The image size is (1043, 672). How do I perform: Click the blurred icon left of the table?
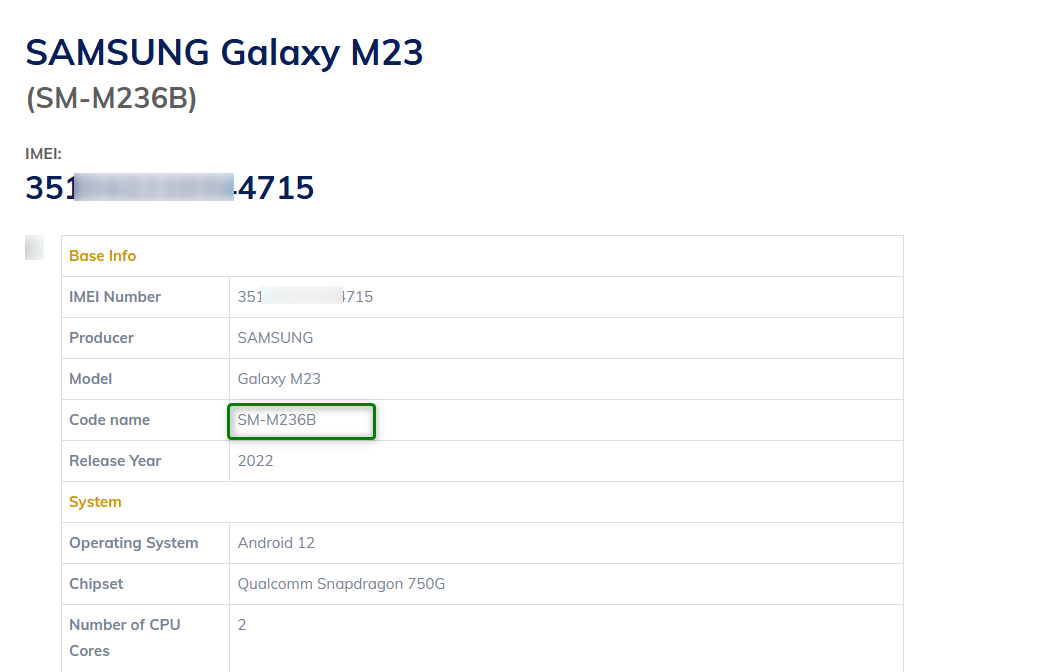tap(34, 247)
